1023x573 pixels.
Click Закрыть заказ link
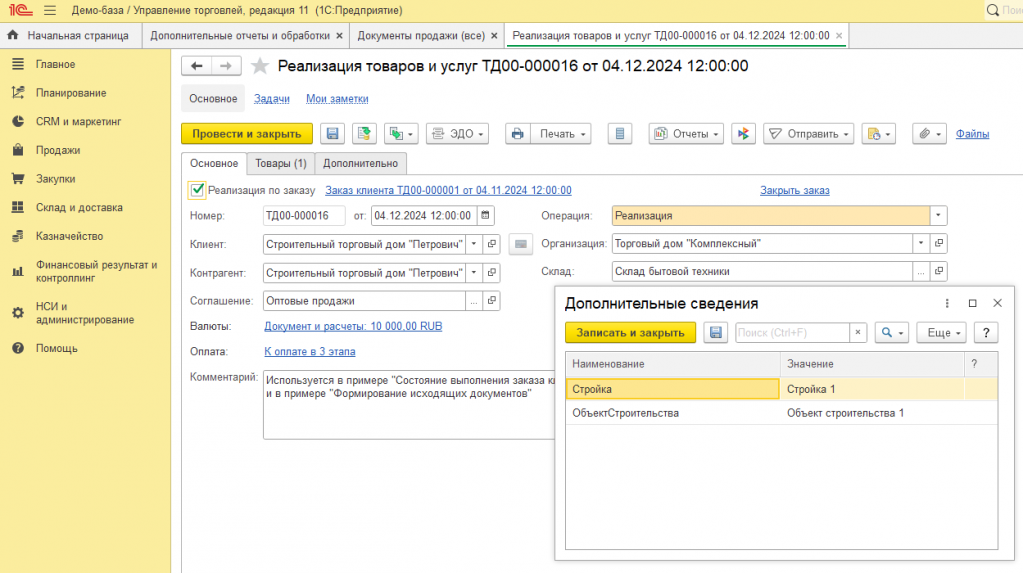(795, 191)
